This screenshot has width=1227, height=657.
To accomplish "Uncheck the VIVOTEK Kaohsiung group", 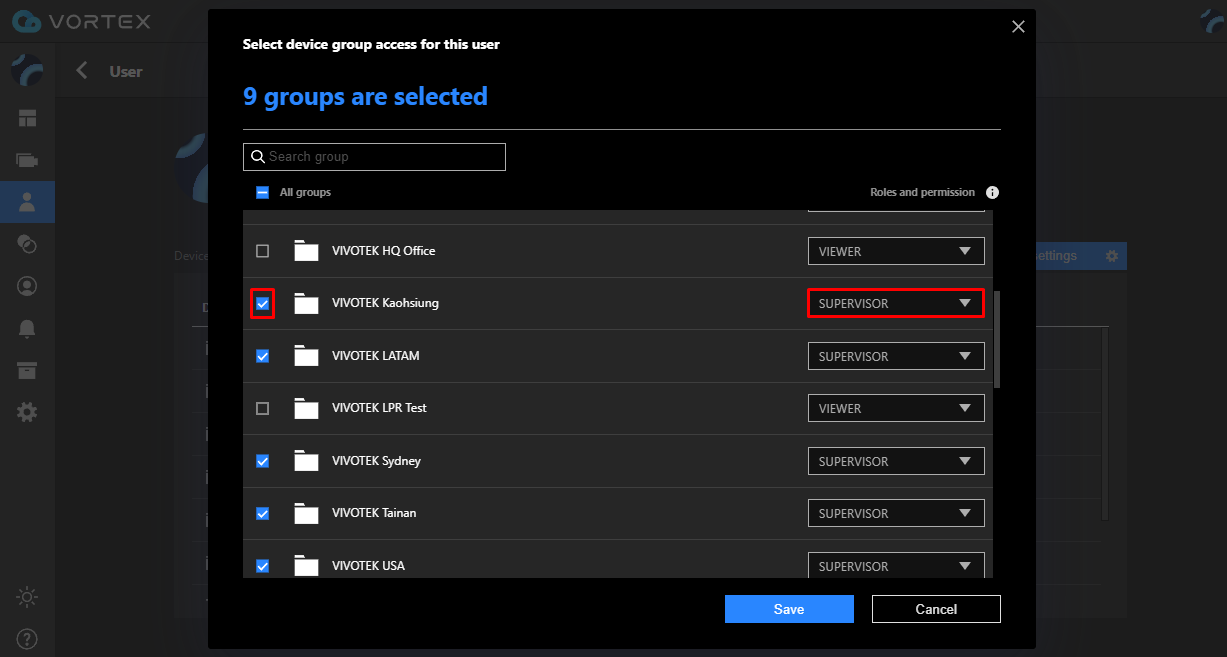I will tap(263, 303).
